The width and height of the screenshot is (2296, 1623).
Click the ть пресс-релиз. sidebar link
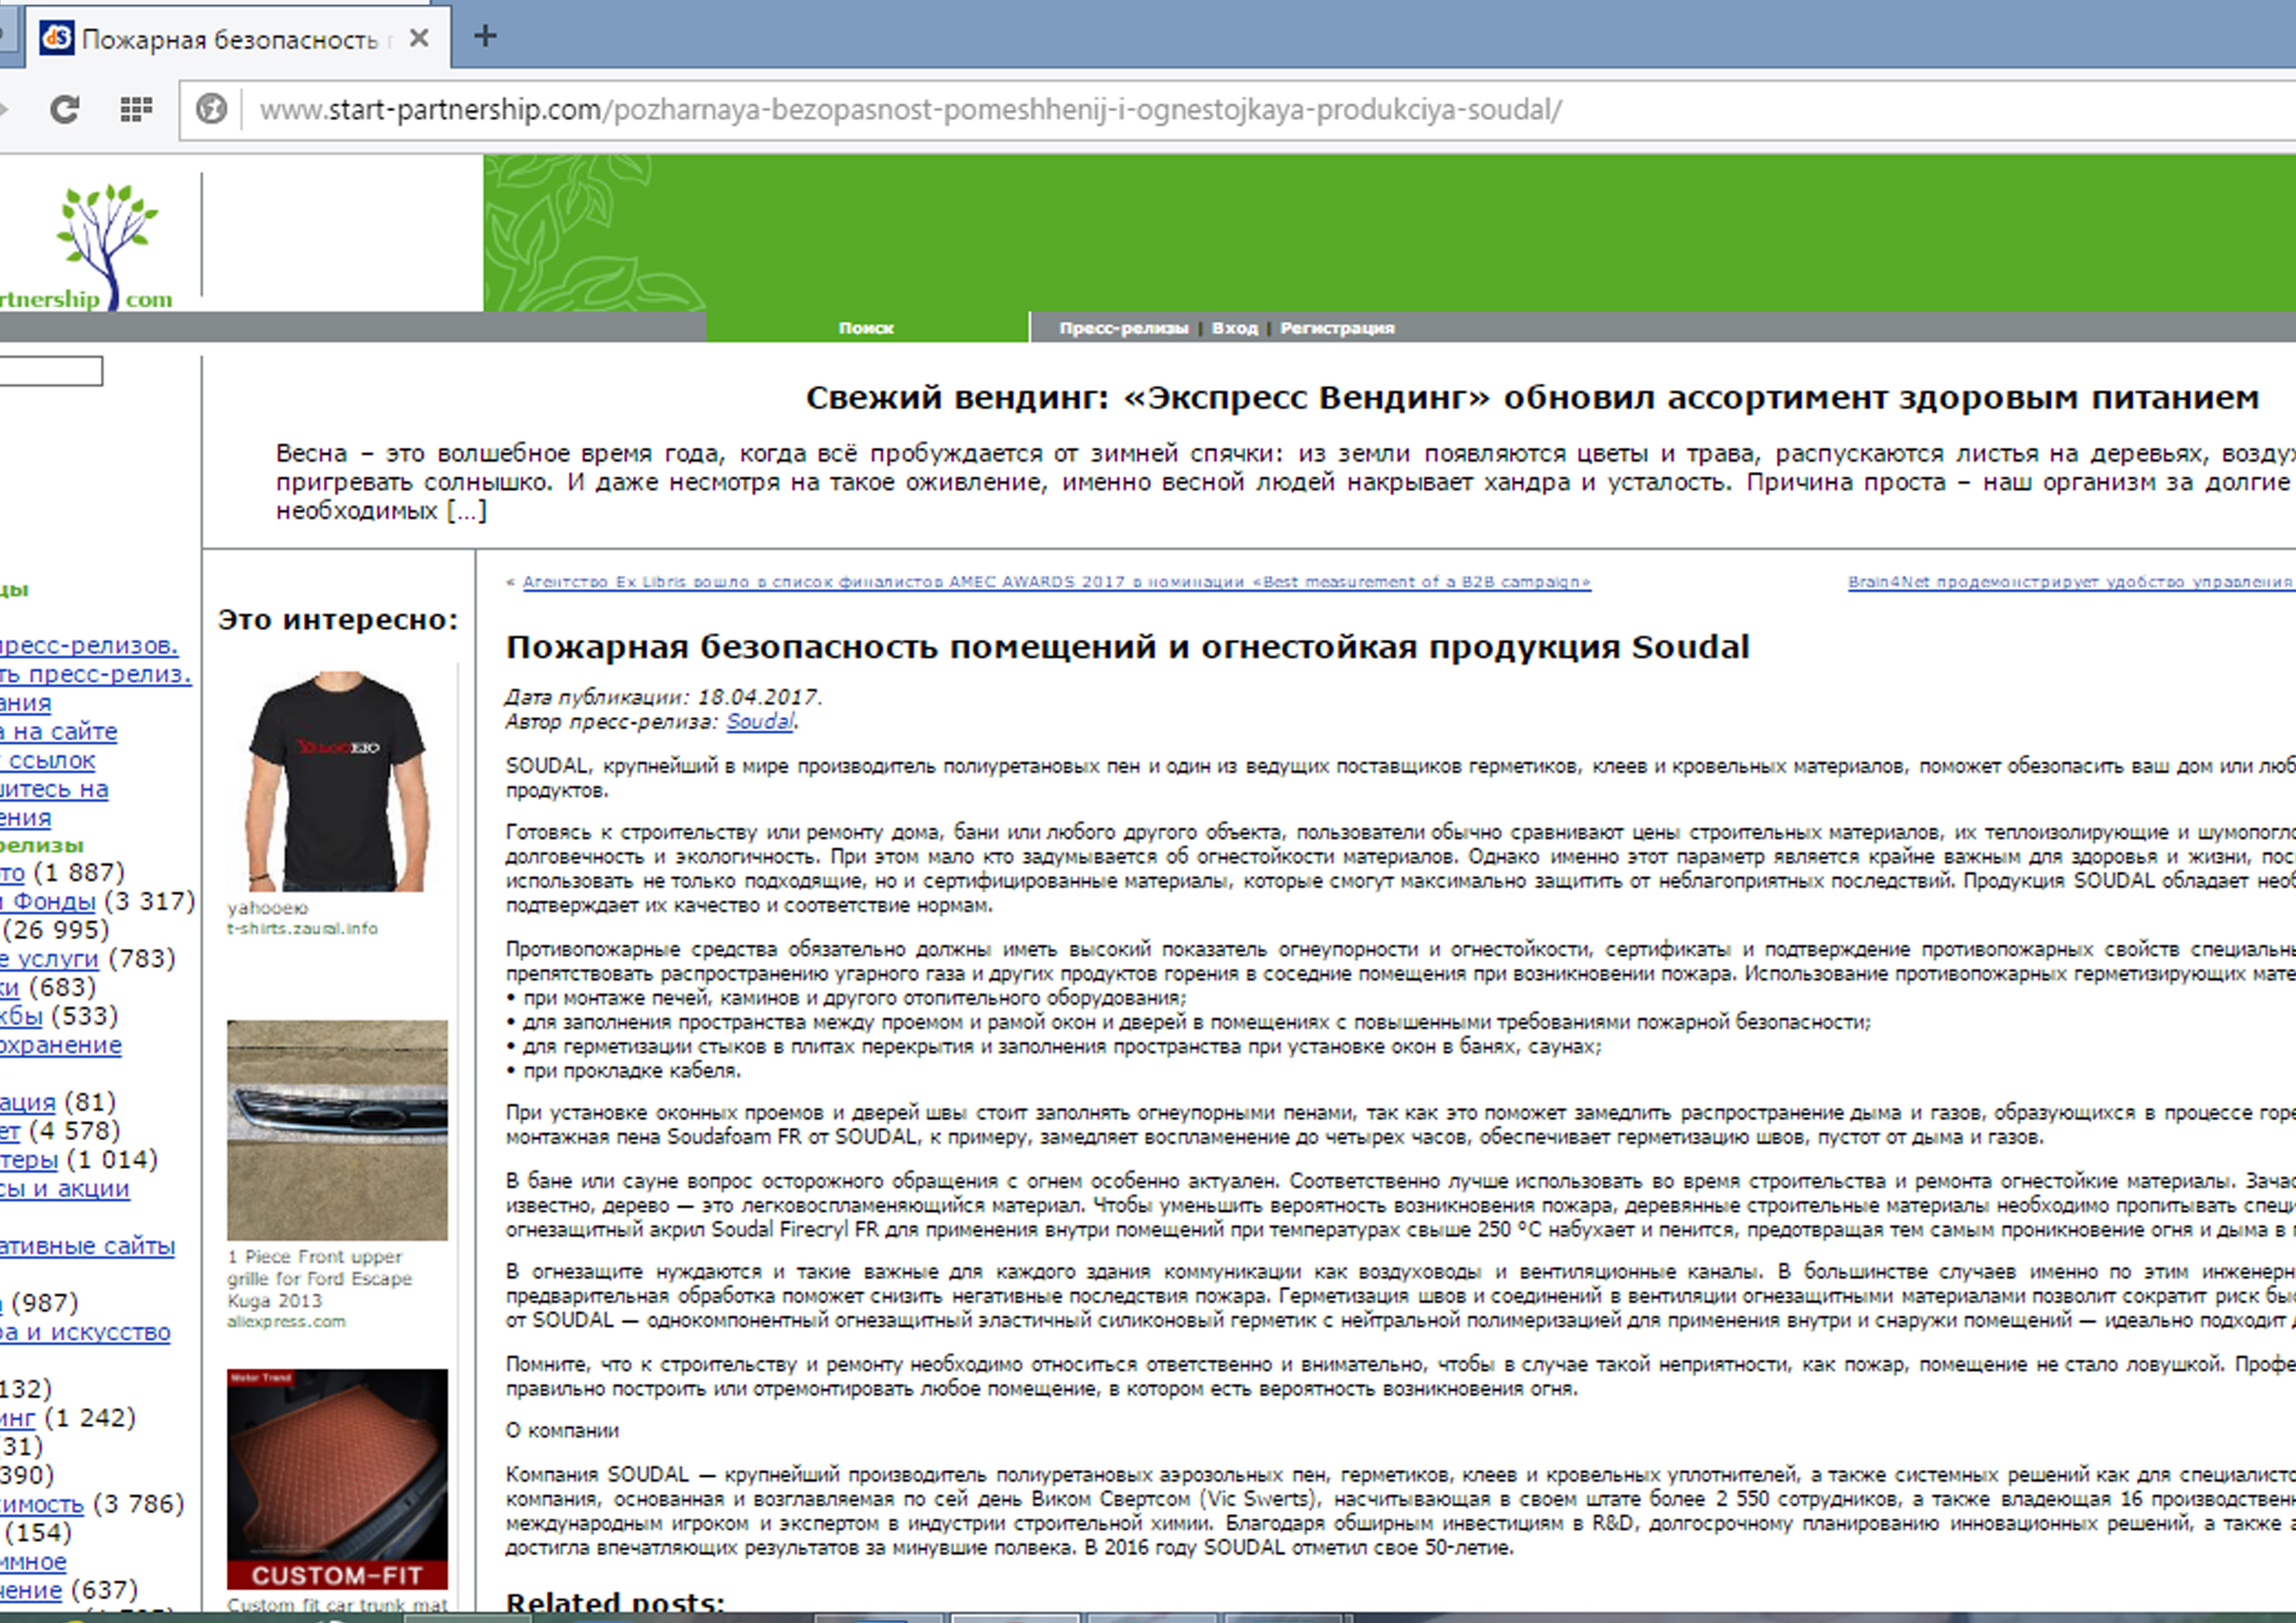point(96,674)
